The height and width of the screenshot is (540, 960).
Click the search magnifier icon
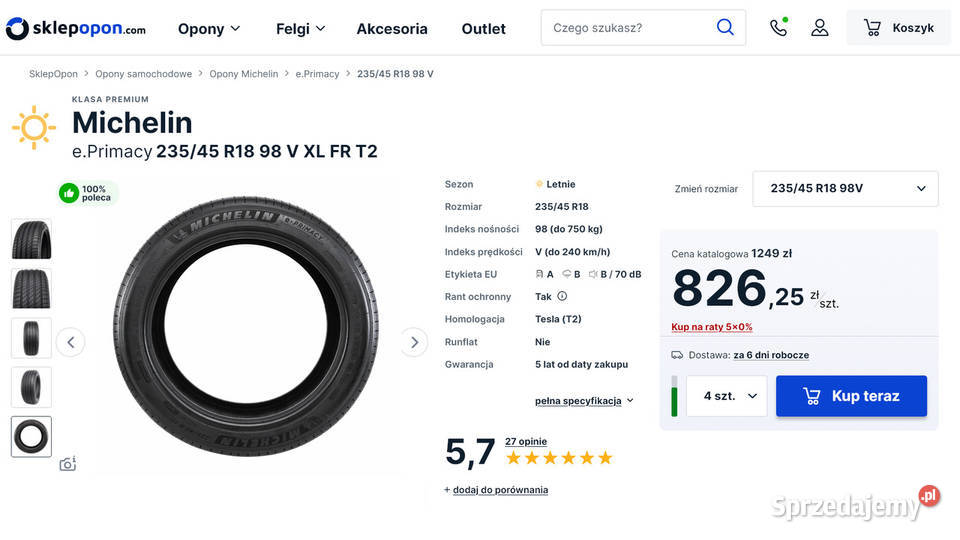(725, 28)
